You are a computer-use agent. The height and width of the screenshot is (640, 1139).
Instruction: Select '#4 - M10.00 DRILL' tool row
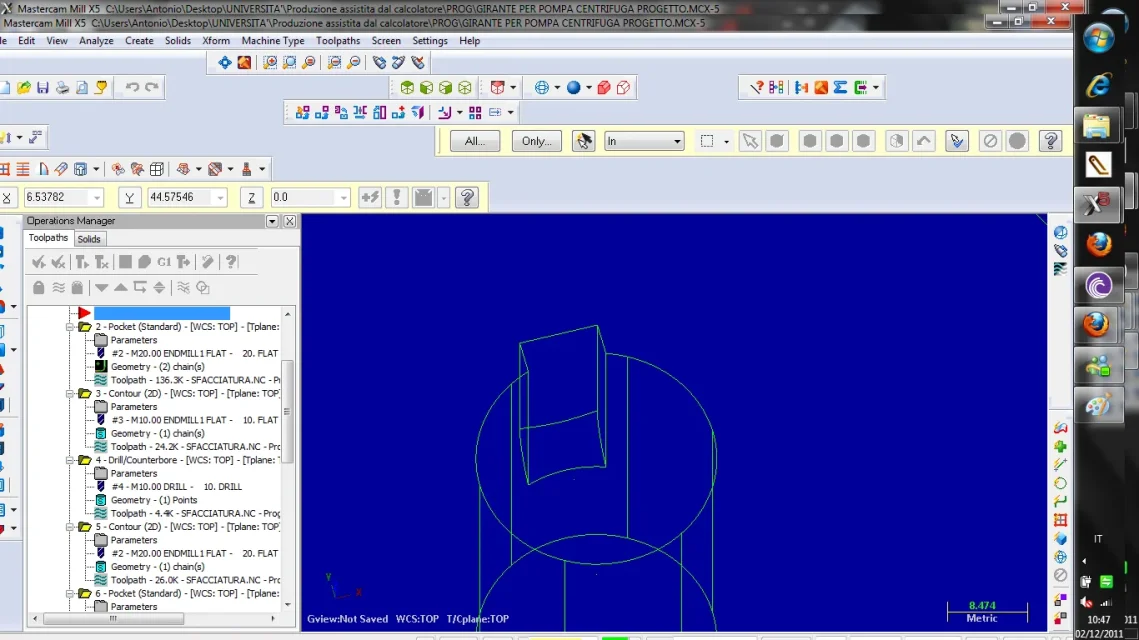click(177, 487)
